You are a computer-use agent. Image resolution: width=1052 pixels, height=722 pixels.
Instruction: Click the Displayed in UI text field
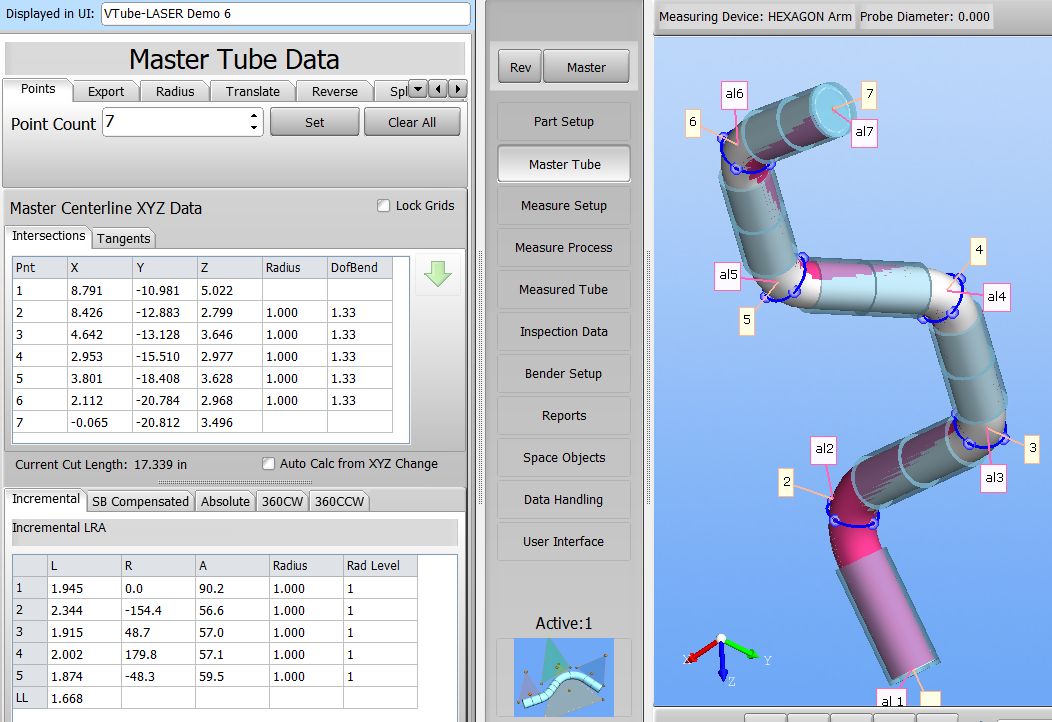coord(285,14)
